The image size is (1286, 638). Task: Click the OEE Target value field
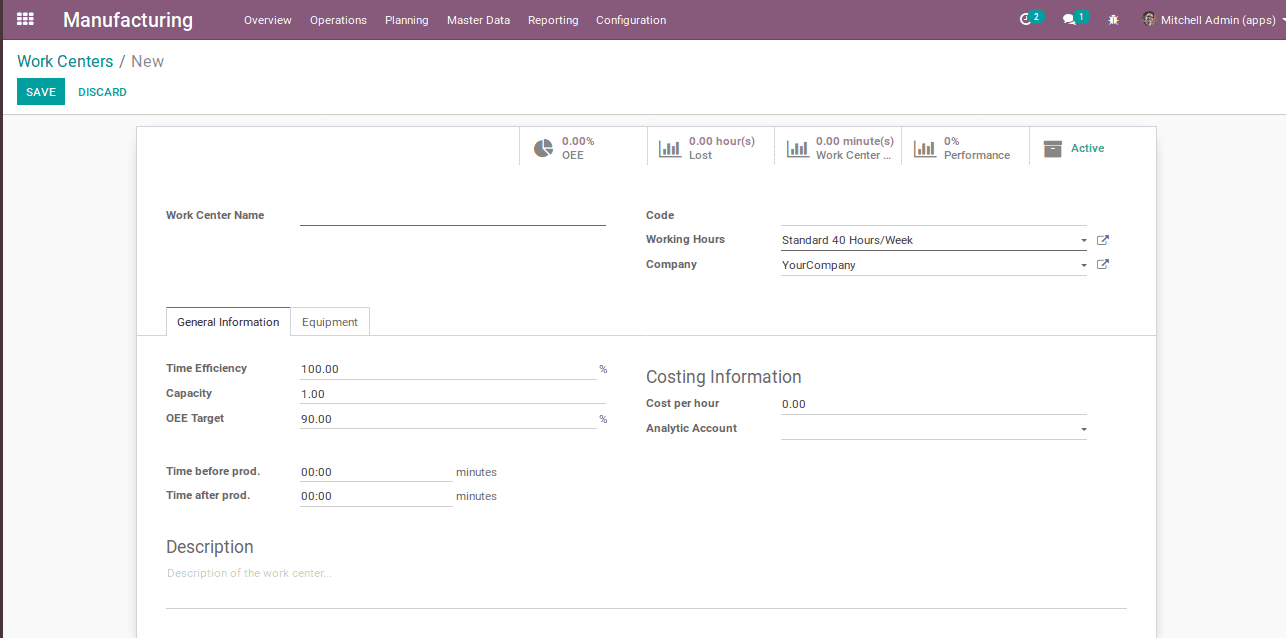(x=448, y=419)
